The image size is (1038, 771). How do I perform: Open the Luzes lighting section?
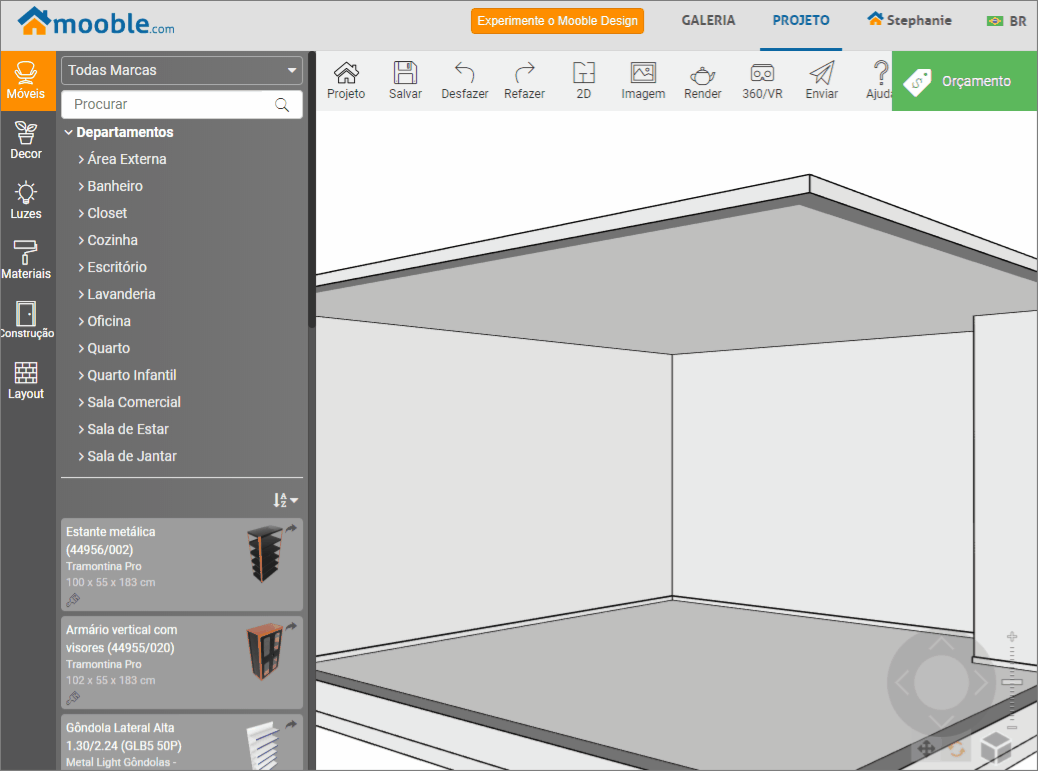click(26, 200)
